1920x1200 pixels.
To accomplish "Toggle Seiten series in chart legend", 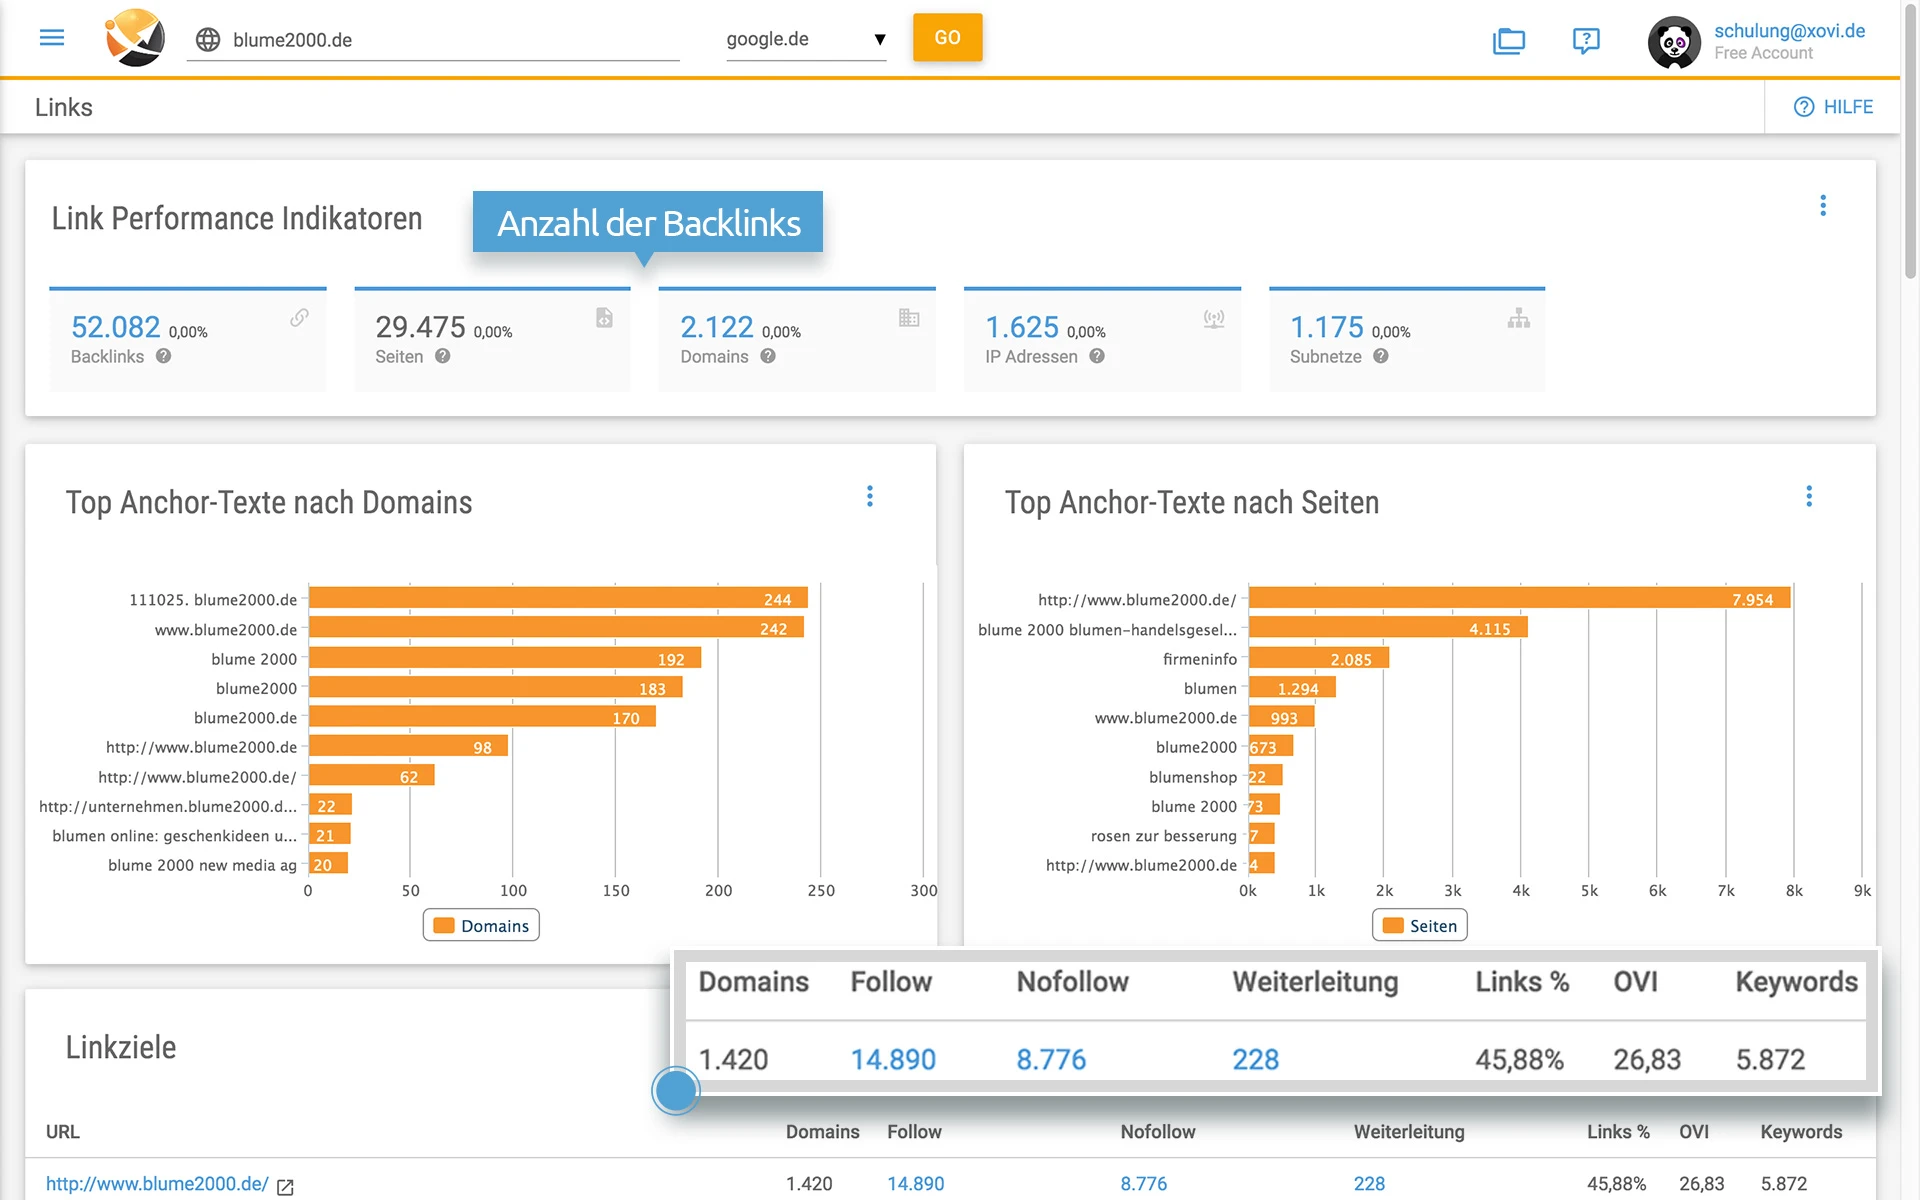I will pos(1420,925).
